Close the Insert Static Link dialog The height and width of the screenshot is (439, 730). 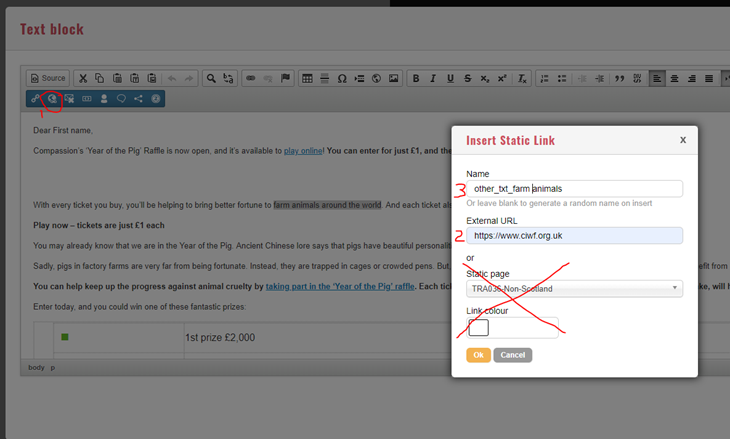pos(683,140)
